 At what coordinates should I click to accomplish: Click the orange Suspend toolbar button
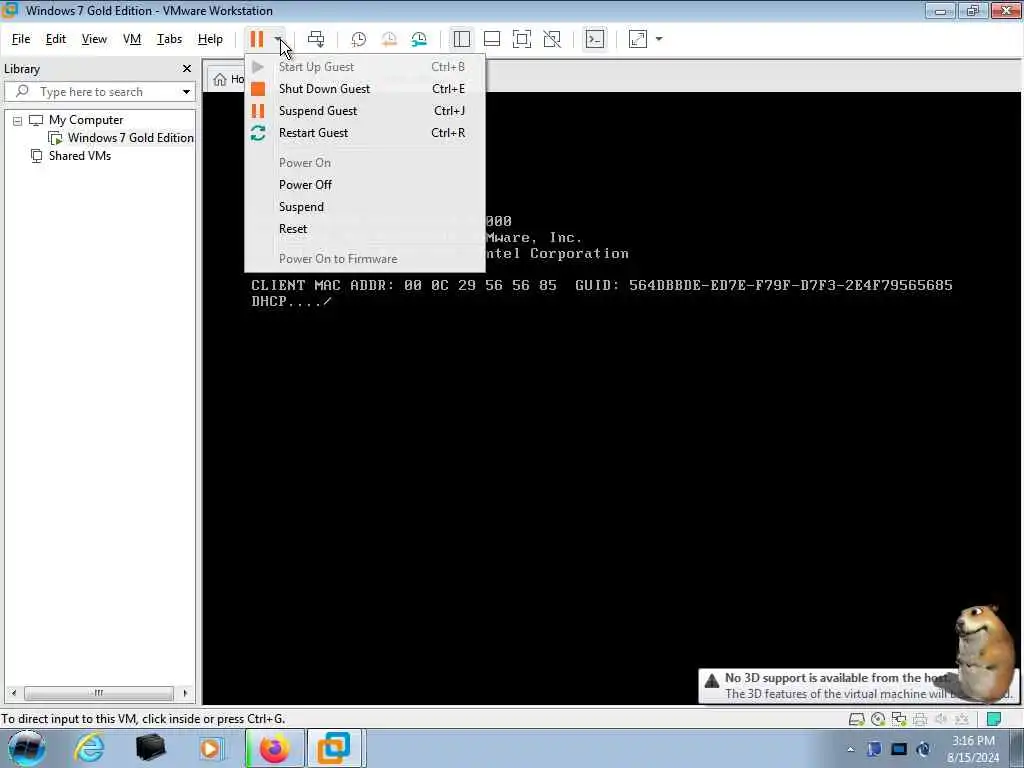tap(257, 39)
